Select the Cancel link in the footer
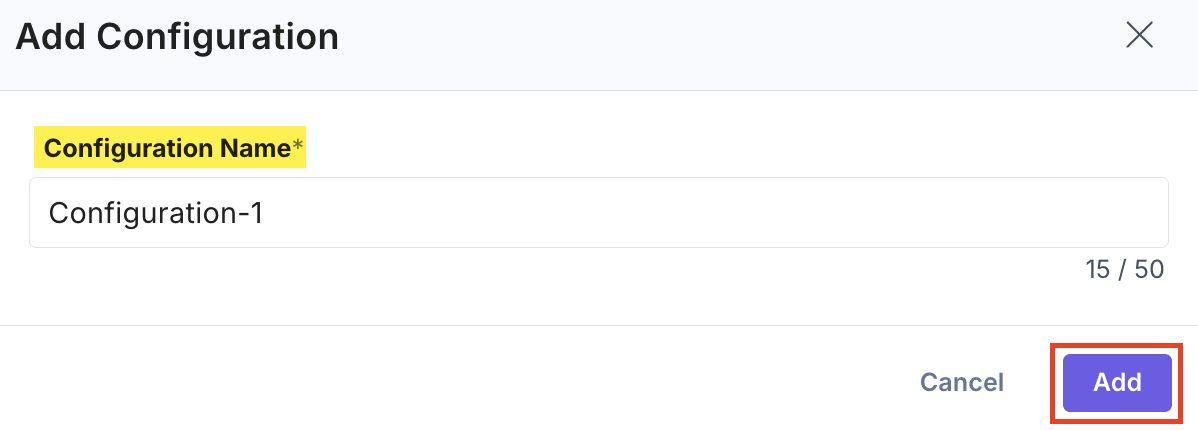 point(961,382)
